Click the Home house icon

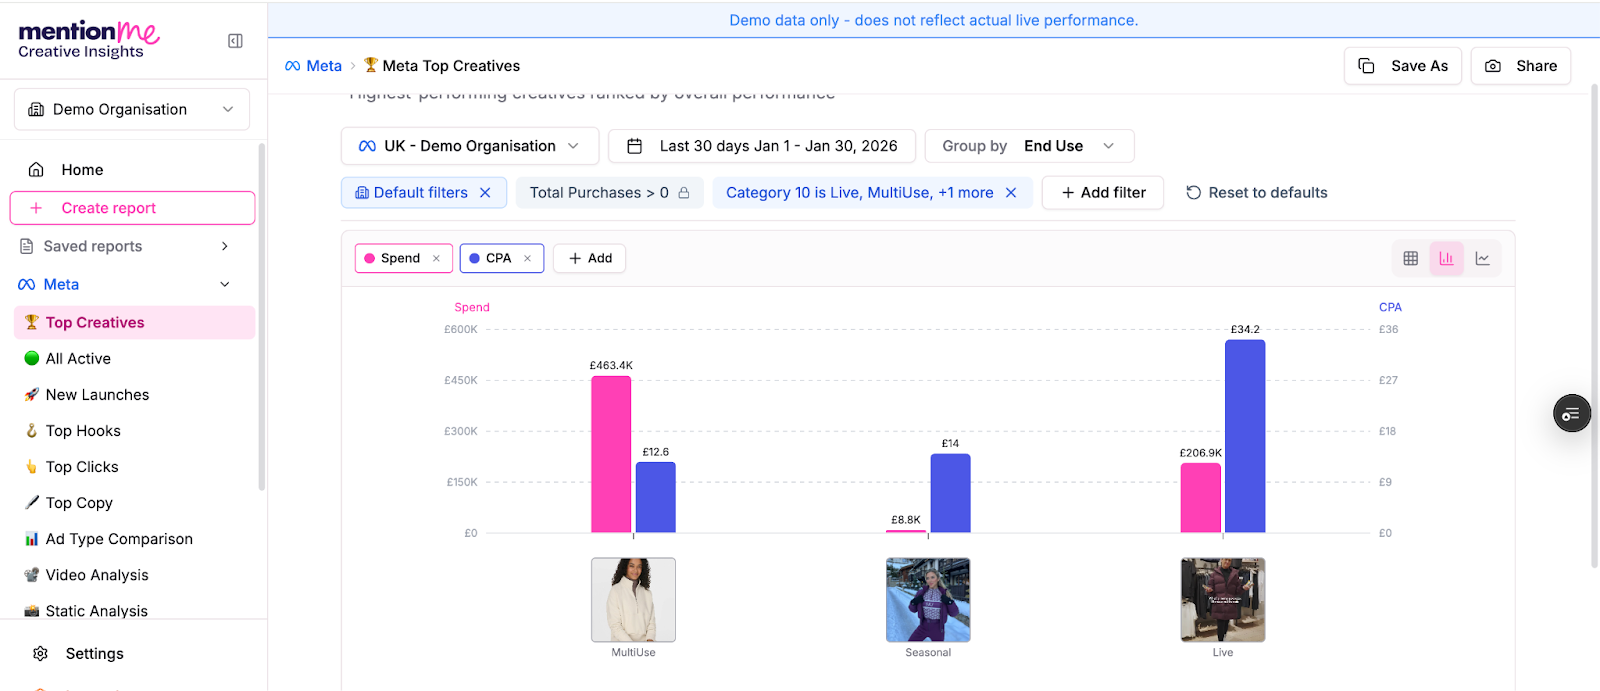coord(36,169)
